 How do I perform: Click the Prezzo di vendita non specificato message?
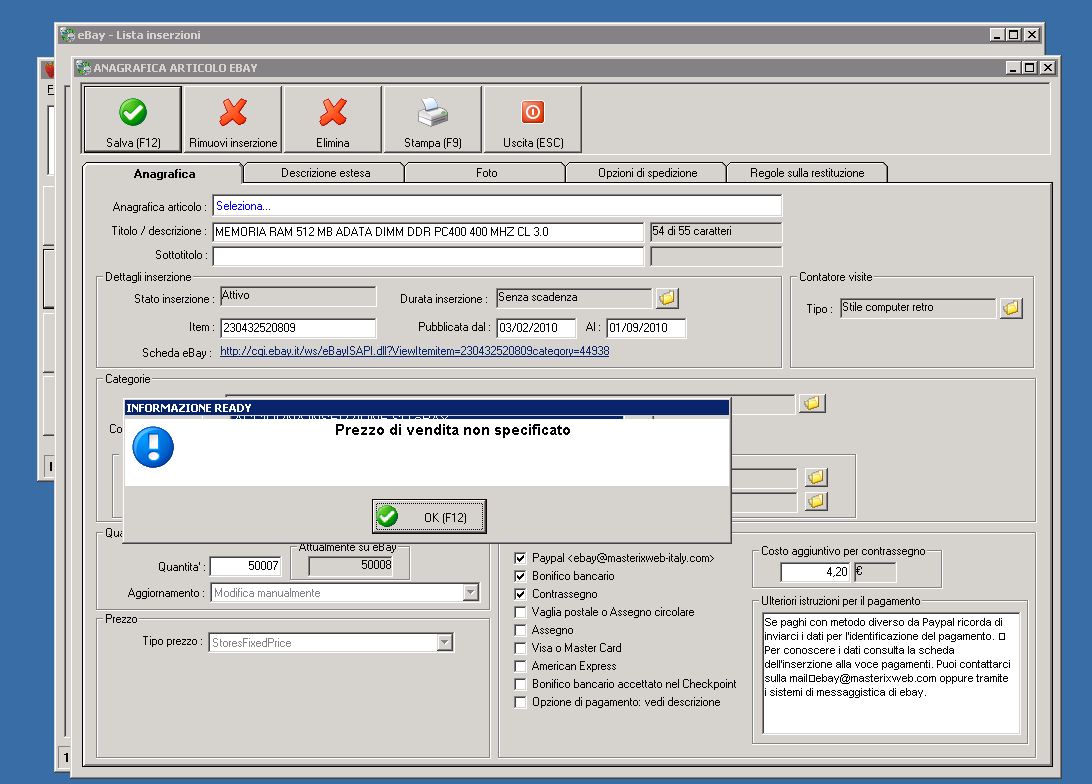[453, 430]
